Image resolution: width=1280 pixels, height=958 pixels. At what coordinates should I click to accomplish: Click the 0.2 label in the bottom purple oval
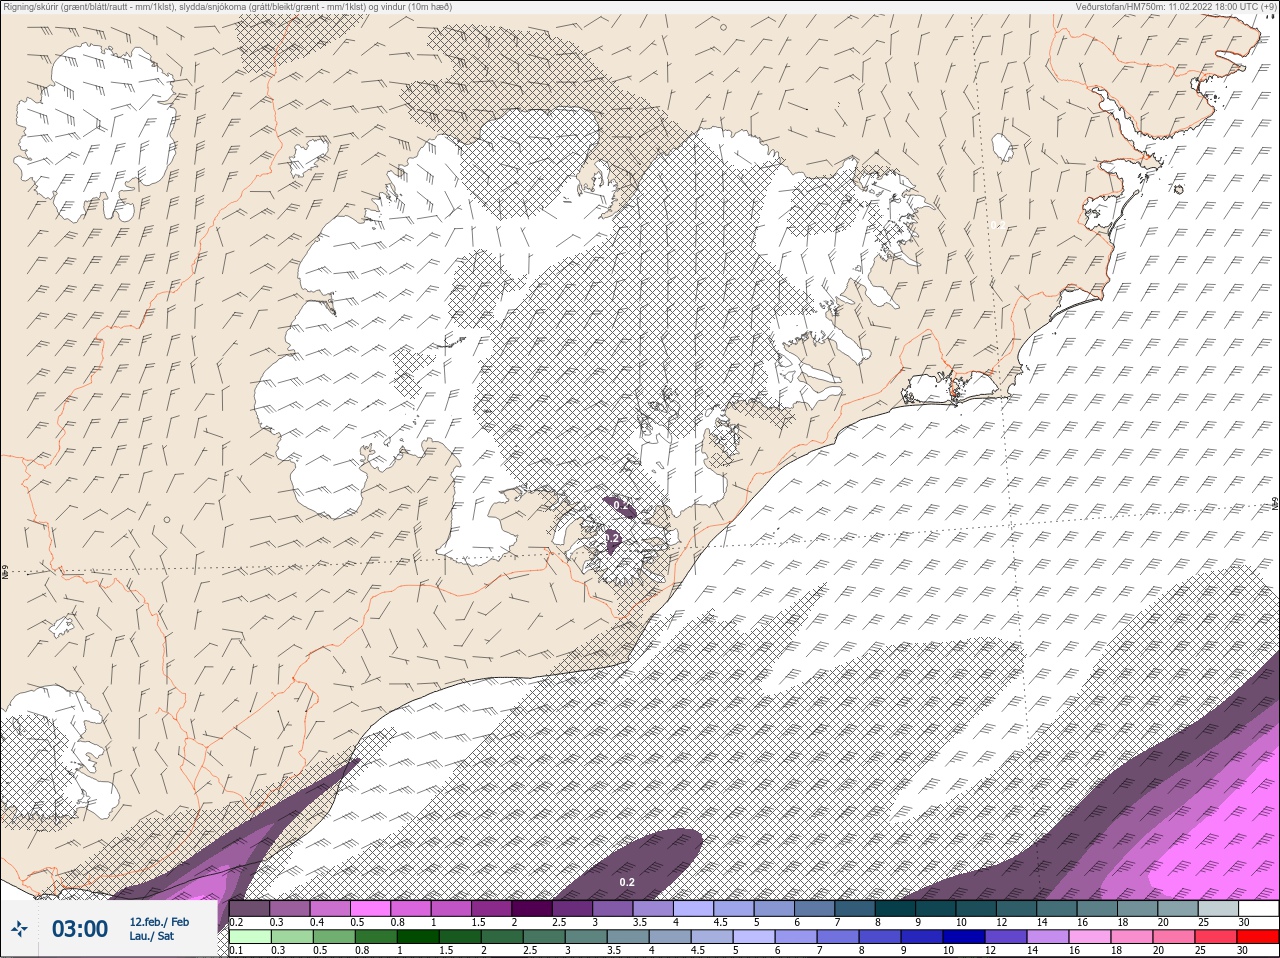click(627, 882)
